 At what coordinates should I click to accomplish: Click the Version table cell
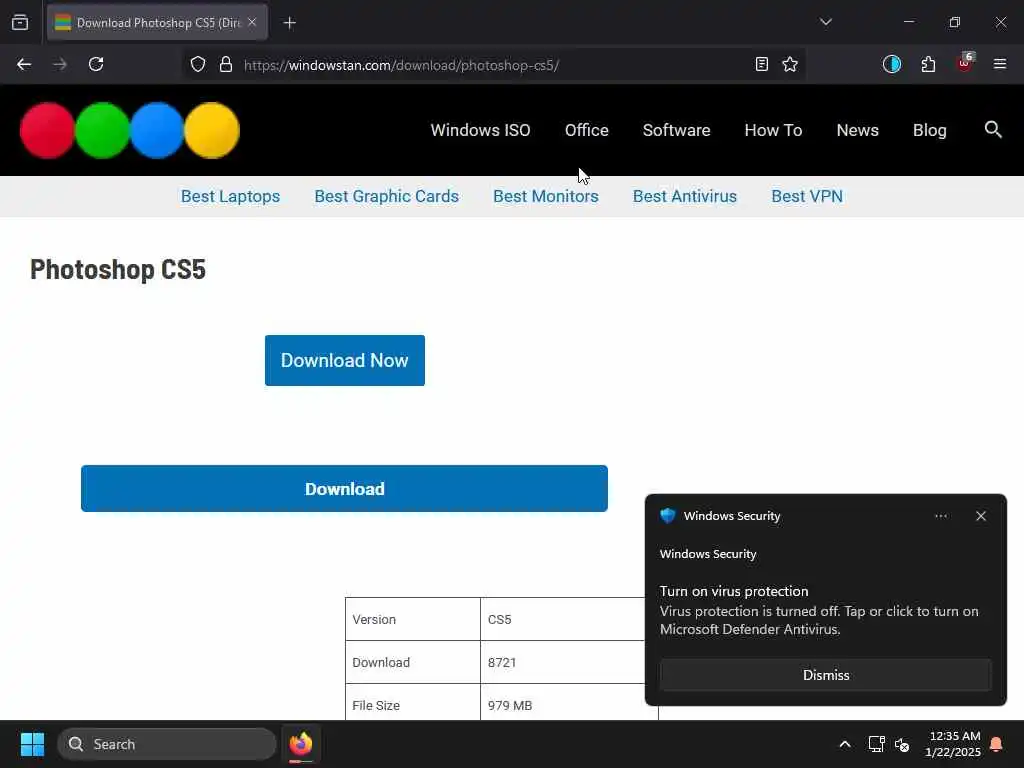(x=413, y=619)
